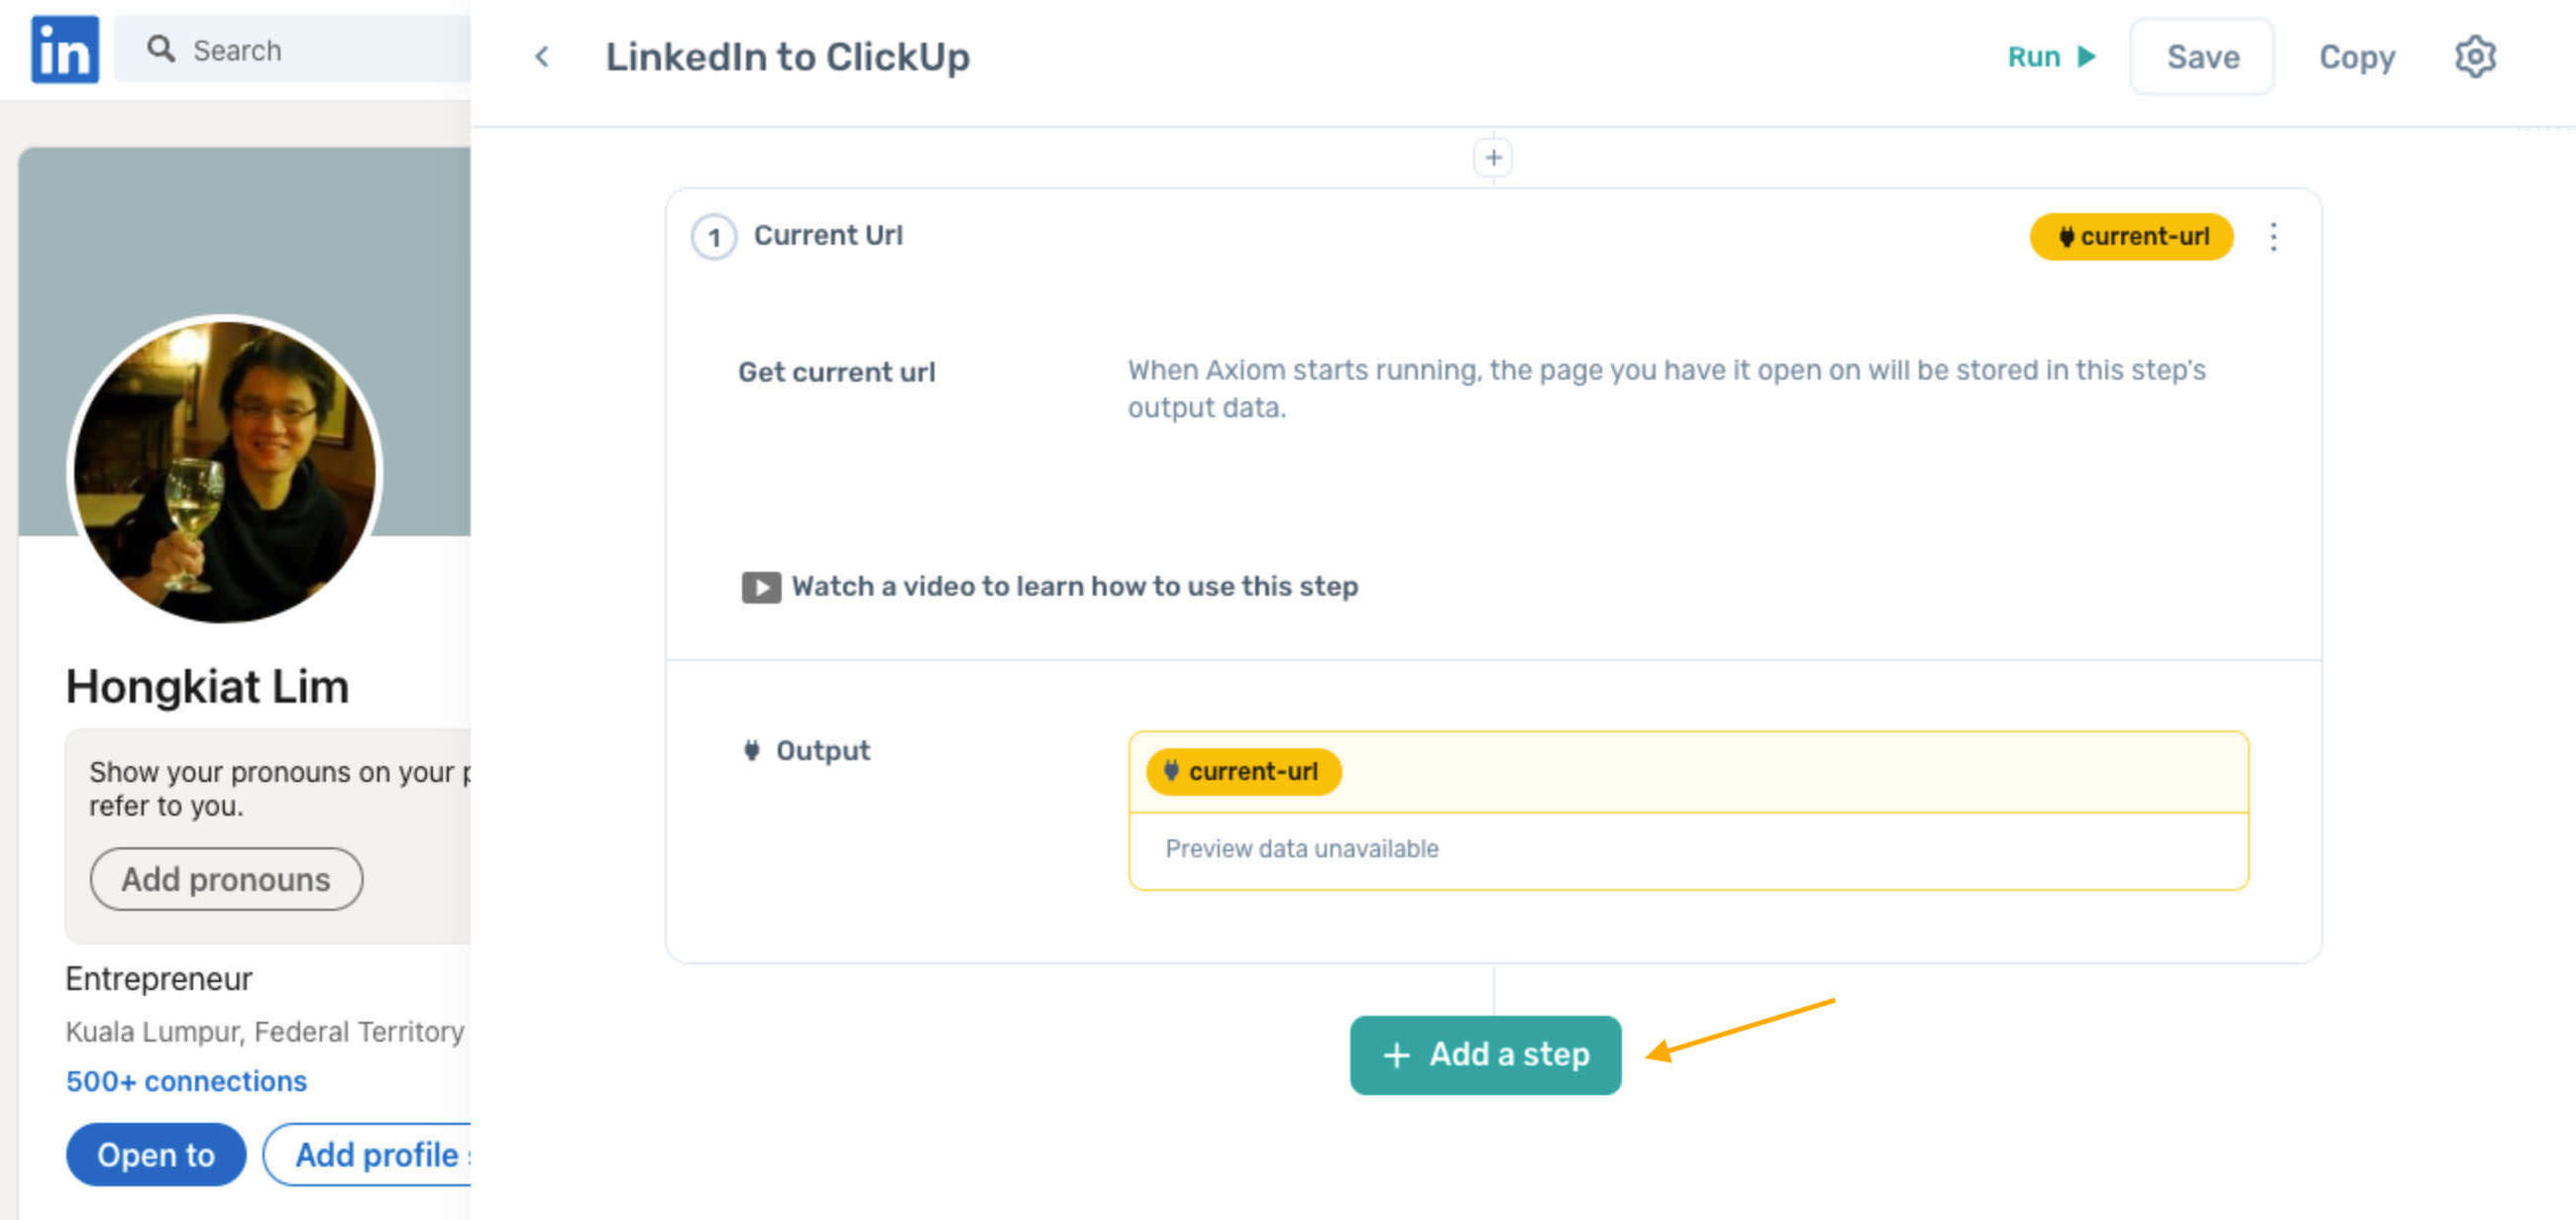Run the LinkedIn to ClickUp automation

(x=2051, y=57)
